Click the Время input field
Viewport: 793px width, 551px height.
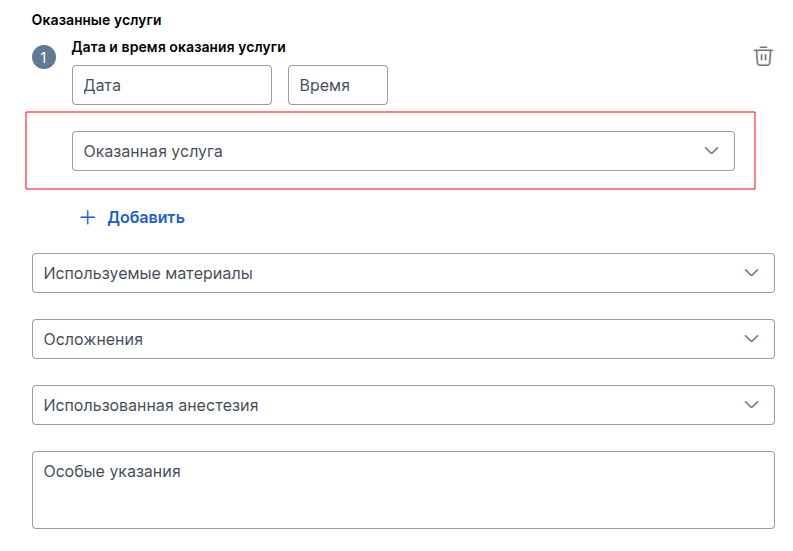[x=338, y=85]
